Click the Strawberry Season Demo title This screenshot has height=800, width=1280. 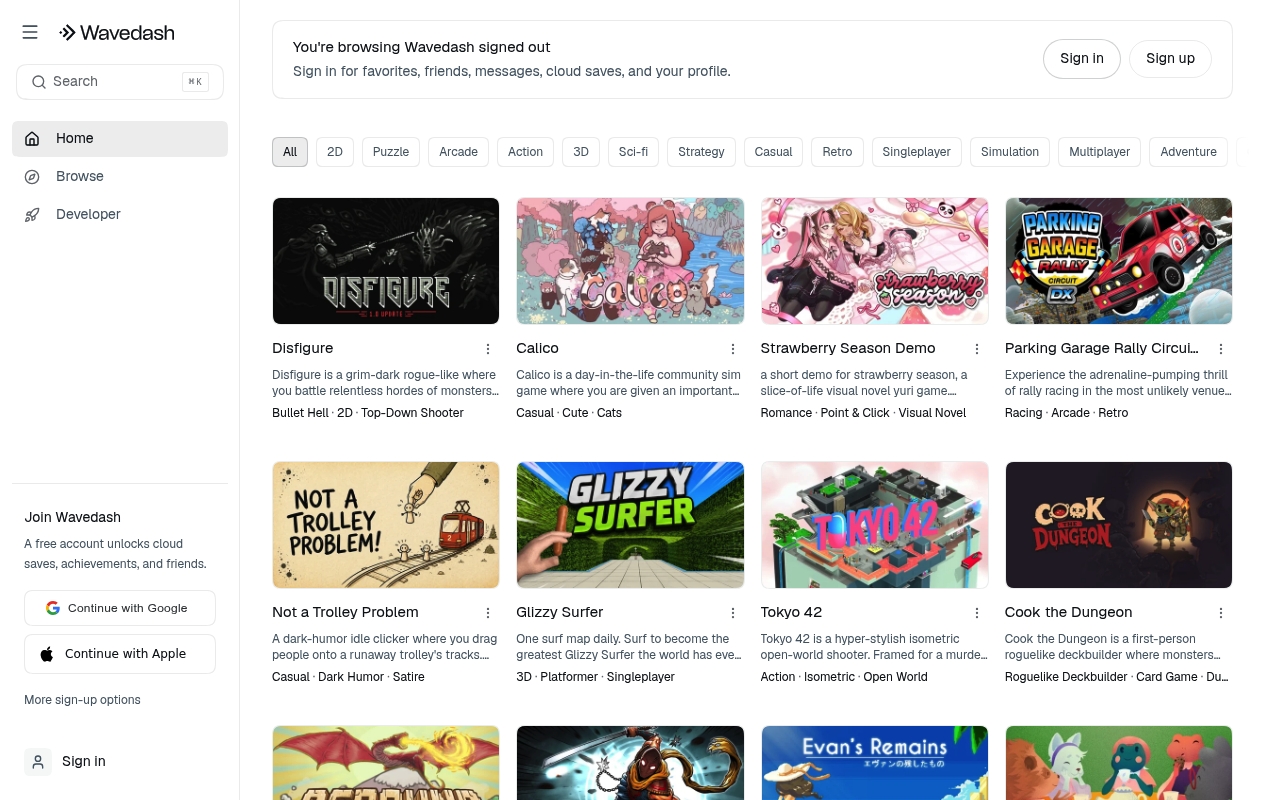[848, 349]
